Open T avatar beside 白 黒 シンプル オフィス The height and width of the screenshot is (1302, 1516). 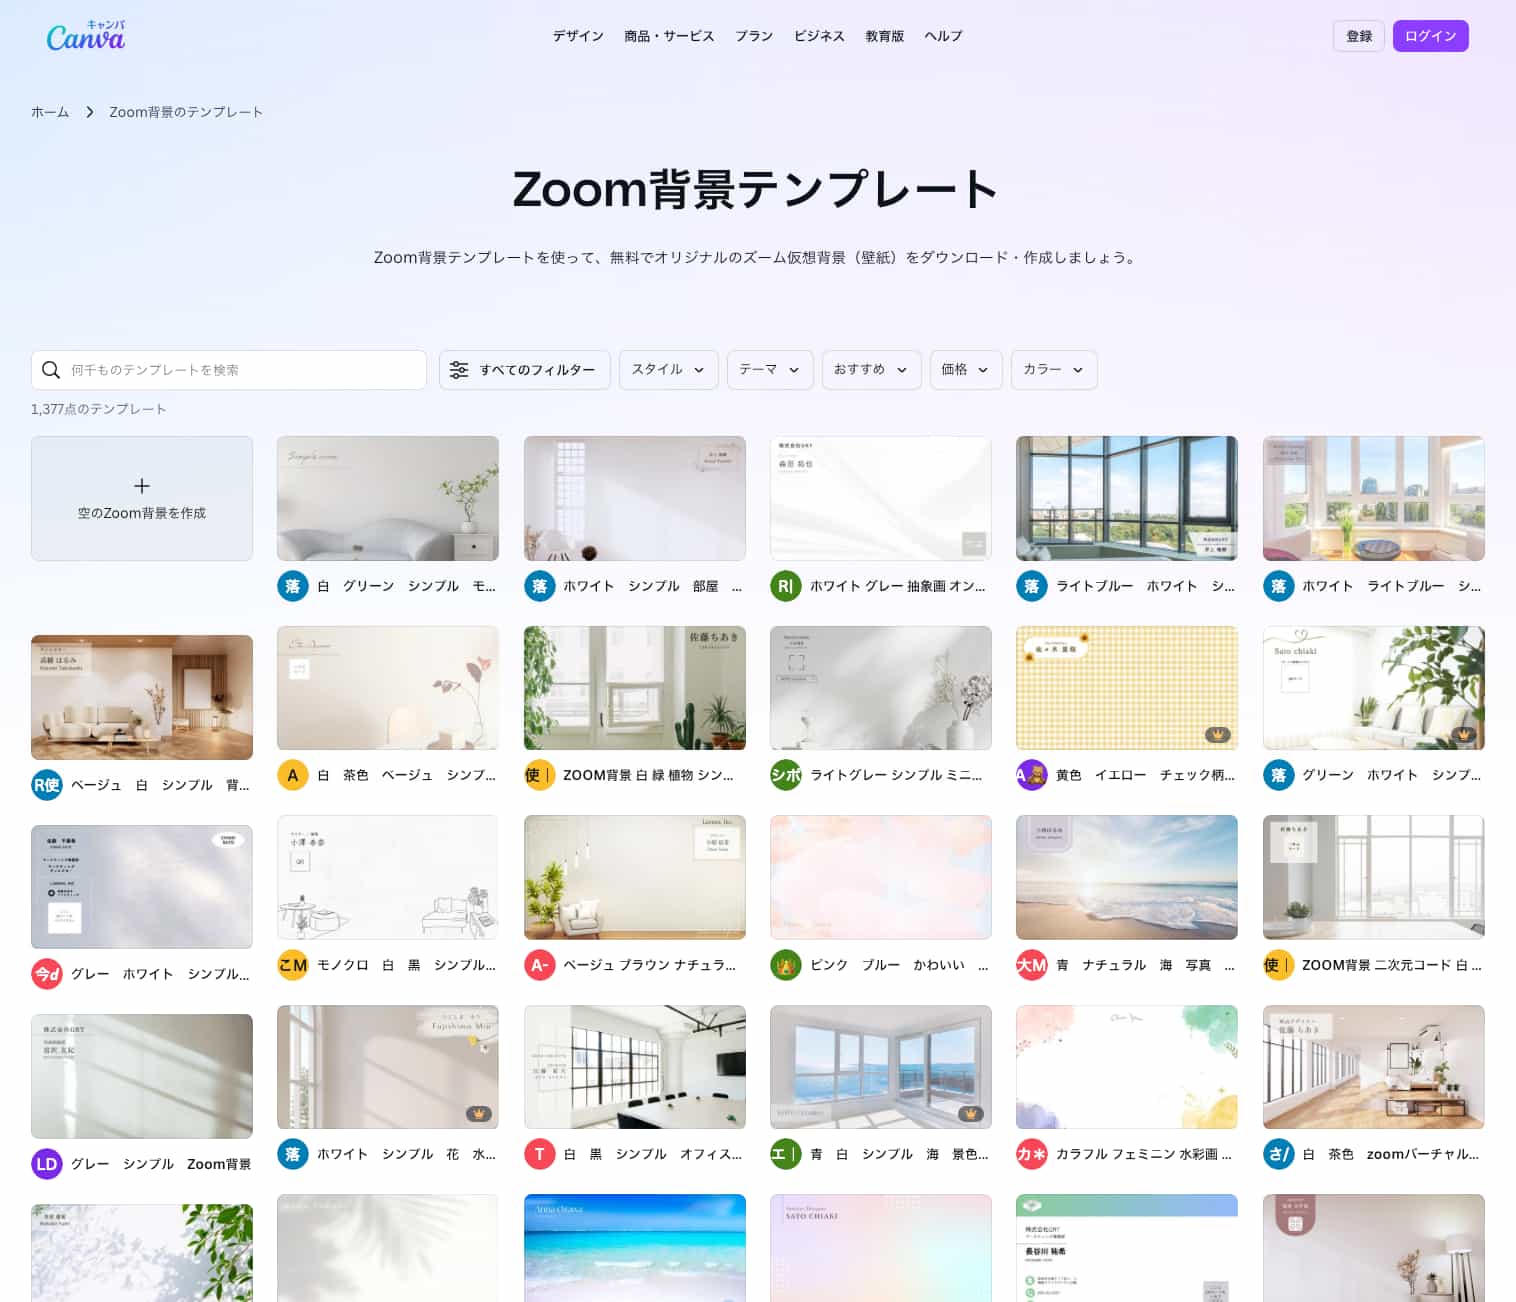540,1154
